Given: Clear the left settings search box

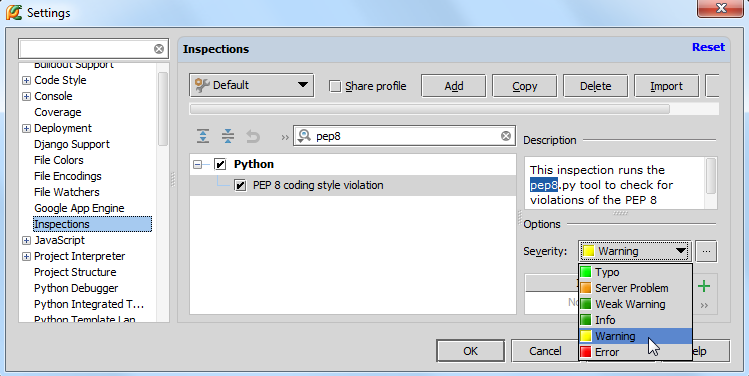Looking at the screenshot, I should coord(159,49).
